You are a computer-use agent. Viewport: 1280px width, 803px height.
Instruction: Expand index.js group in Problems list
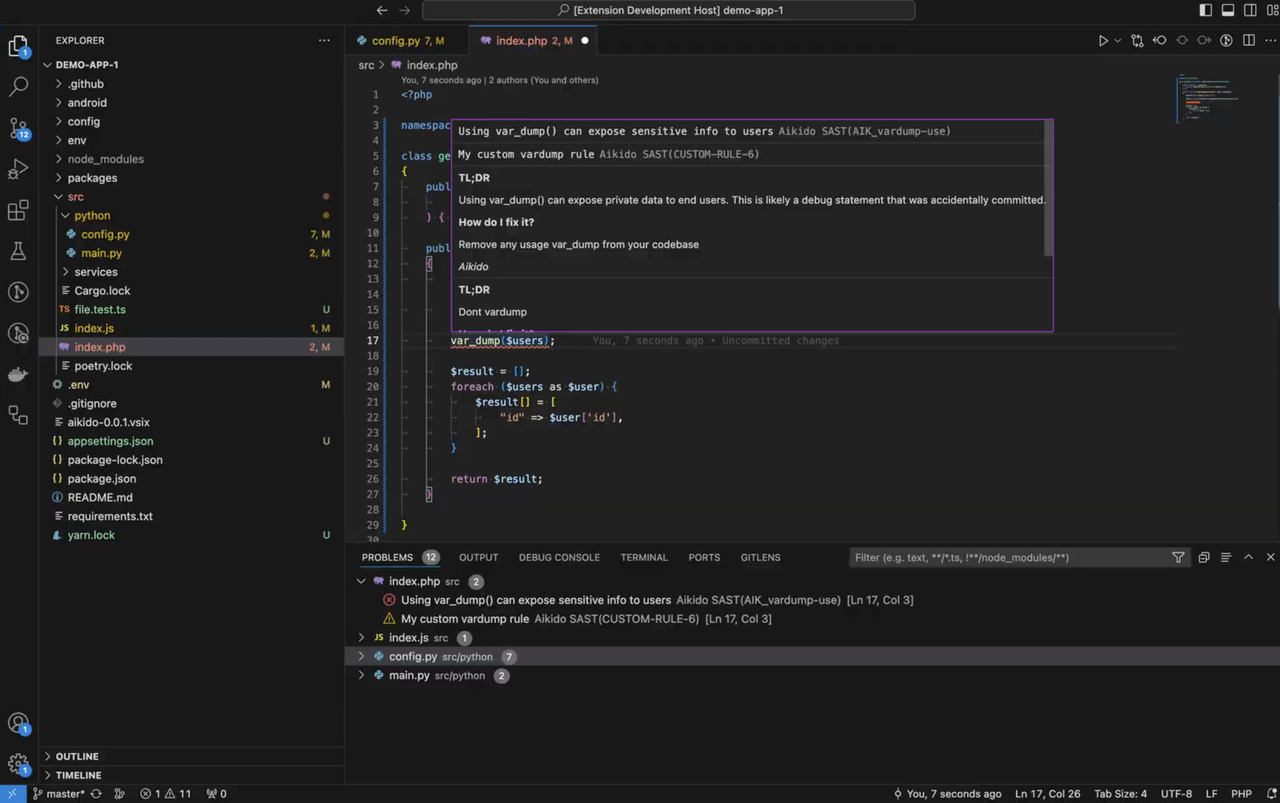tap(362, 638)
